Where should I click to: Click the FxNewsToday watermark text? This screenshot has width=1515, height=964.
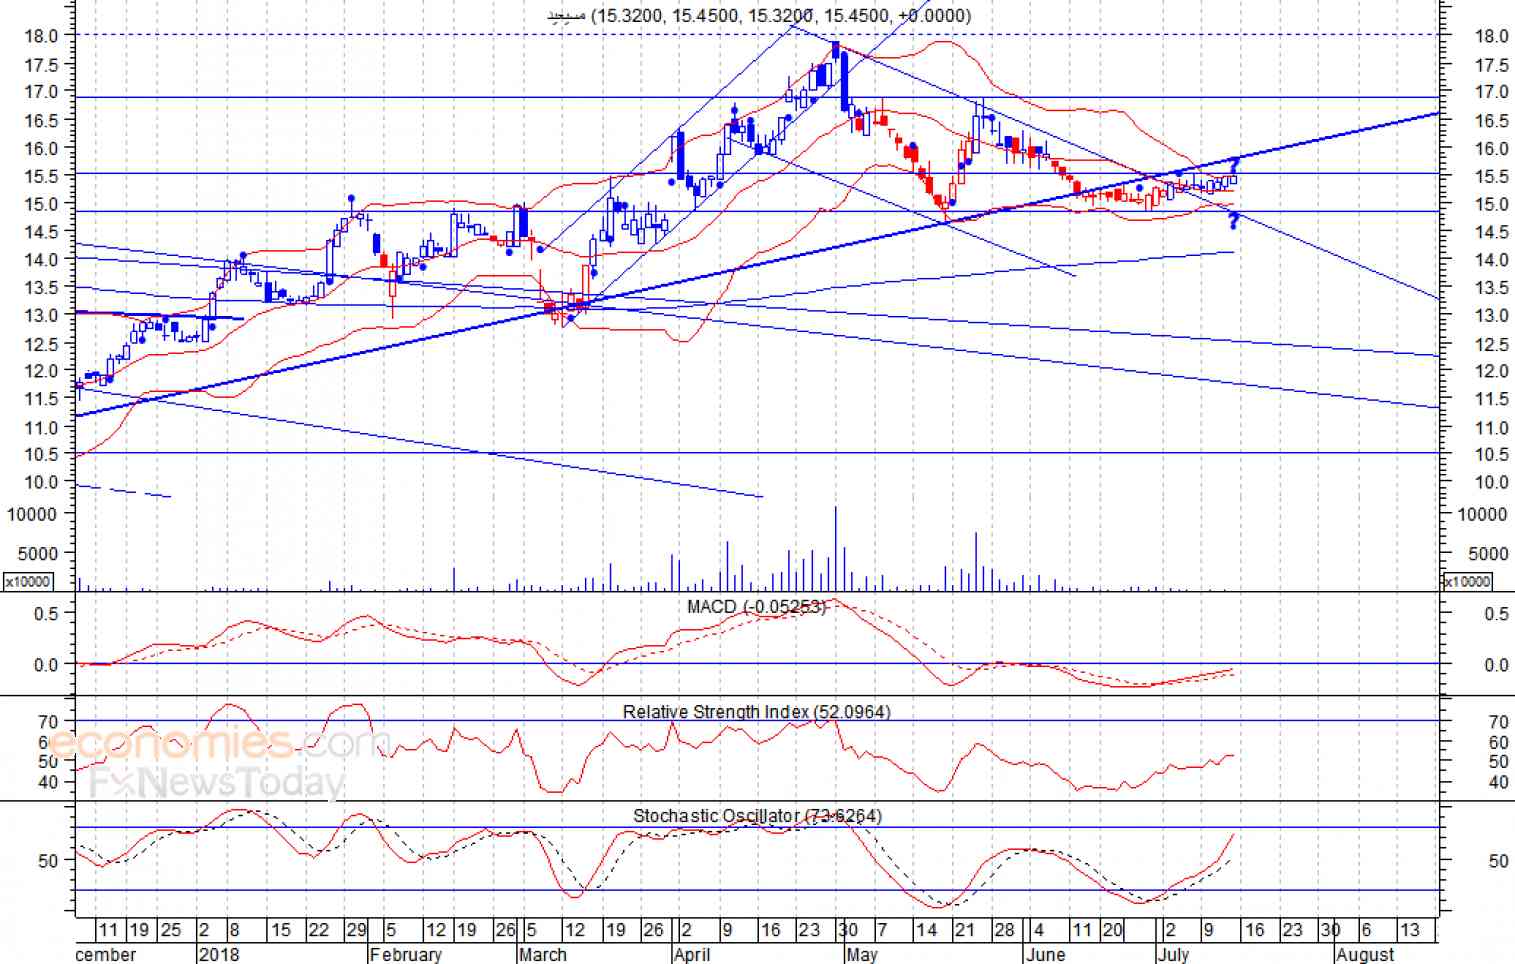click(217, 782)
